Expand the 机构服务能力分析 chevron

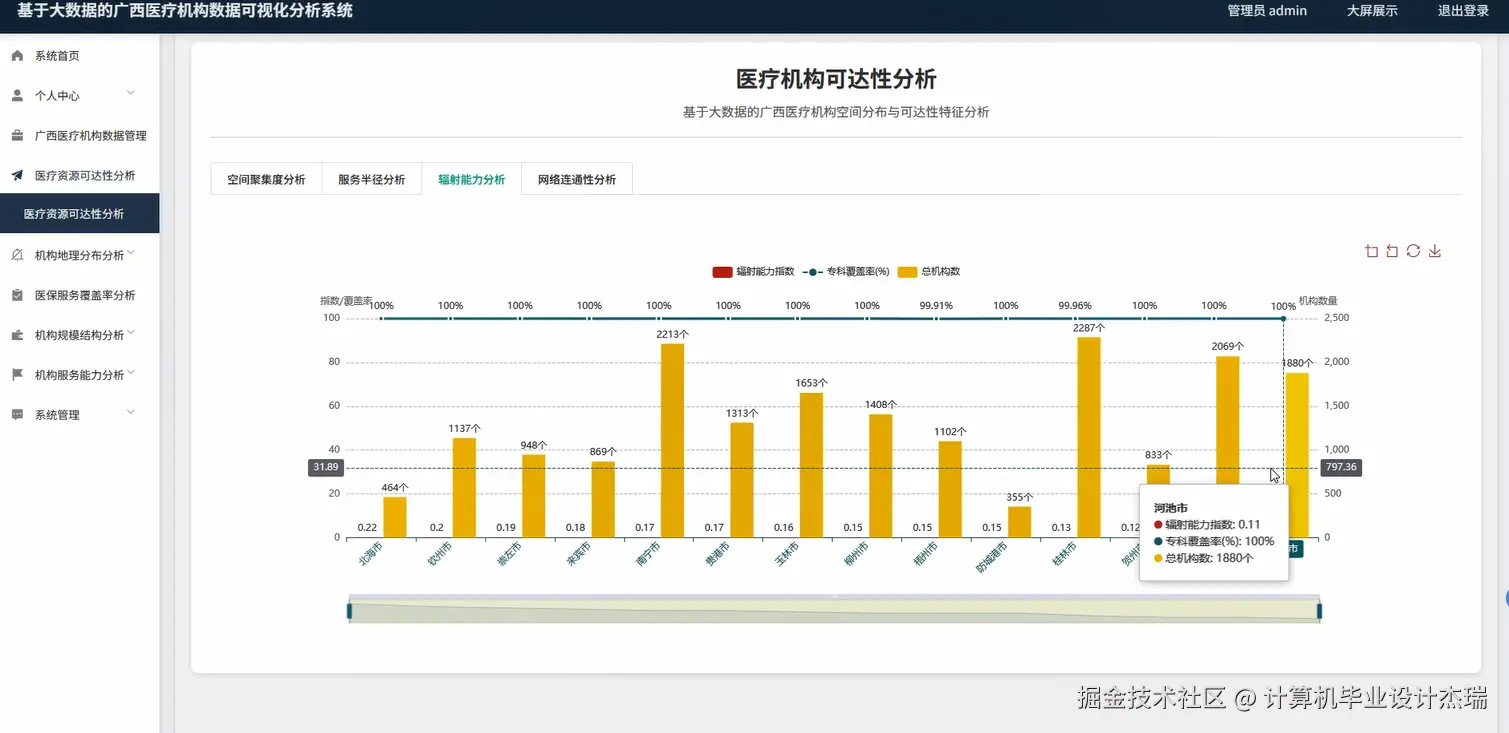(x=131, y=374)
